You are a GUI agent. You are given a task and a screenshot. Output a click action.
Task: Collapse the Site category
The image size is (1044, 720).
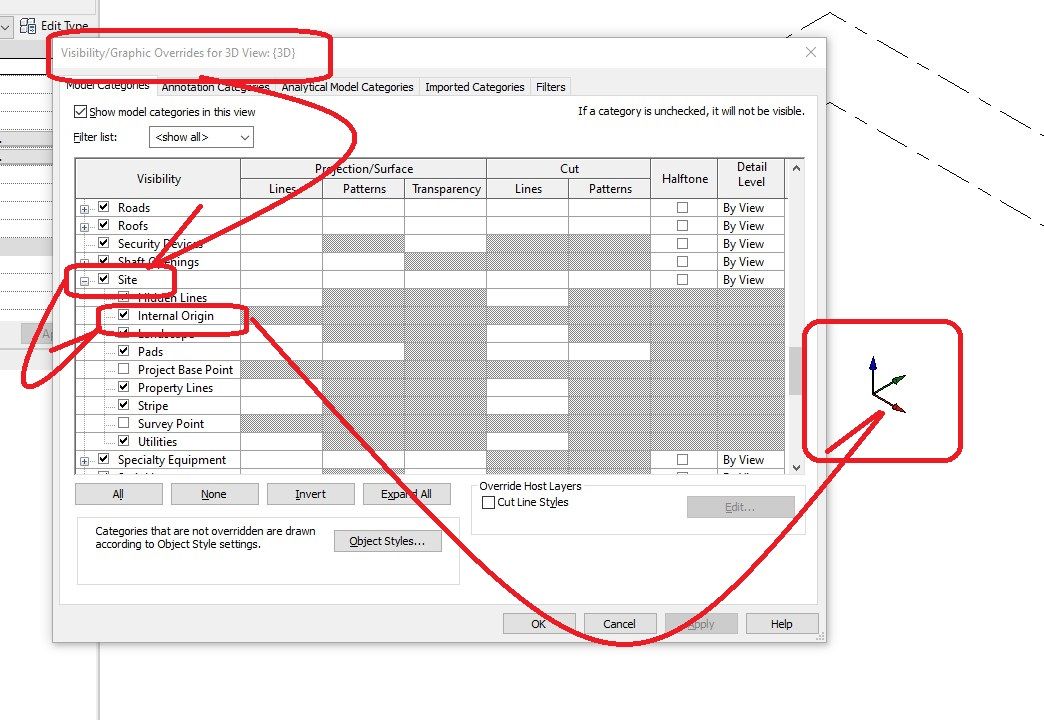click(84, 279)
